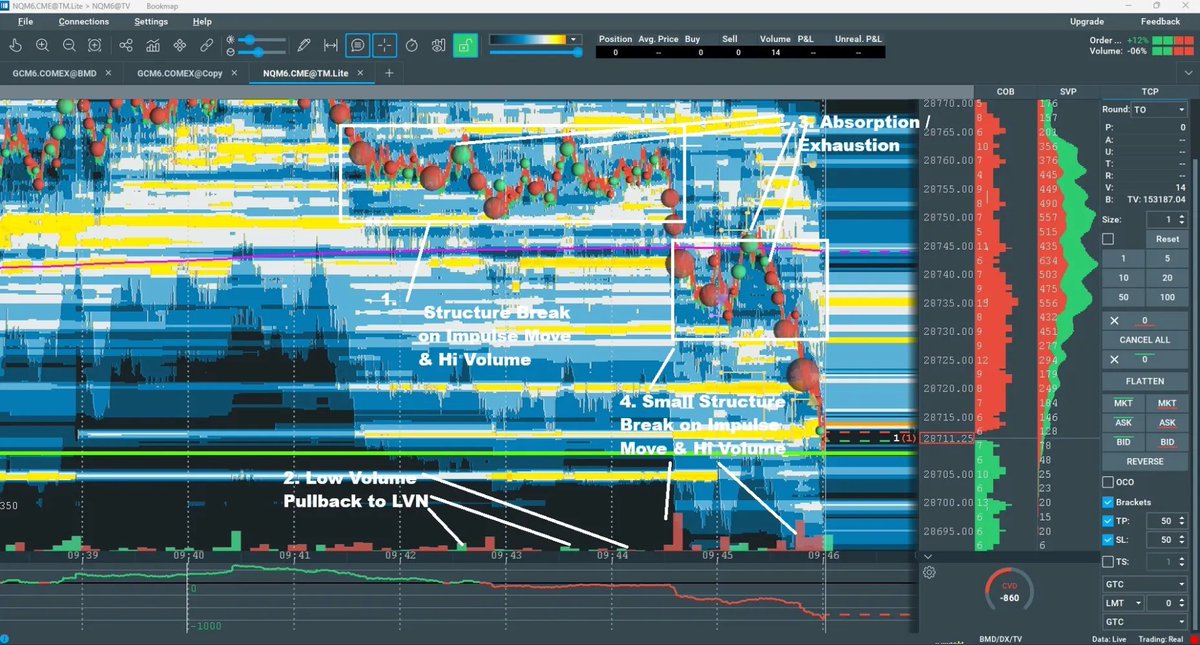Click the size 100 preset button
The width and height of the screenshot is (1200, 645).
1166,298
